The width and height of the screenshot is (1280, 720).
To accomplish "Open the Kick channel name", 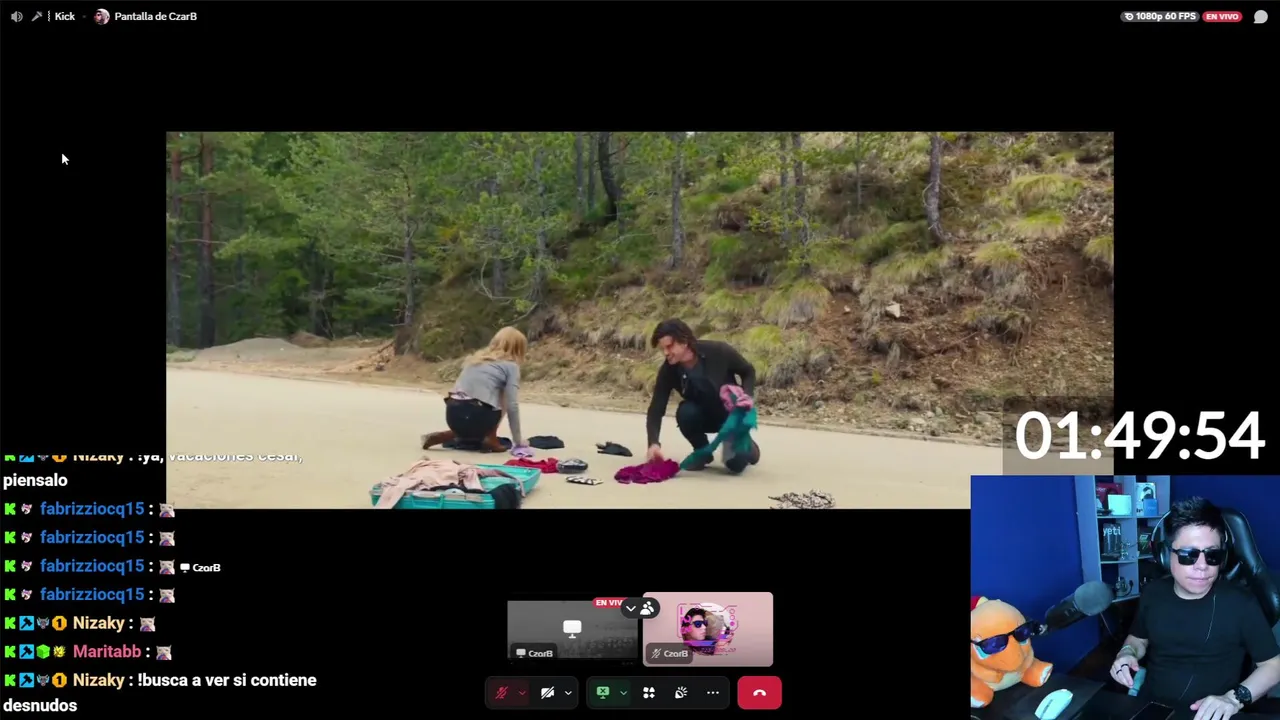I will [65, 16].
